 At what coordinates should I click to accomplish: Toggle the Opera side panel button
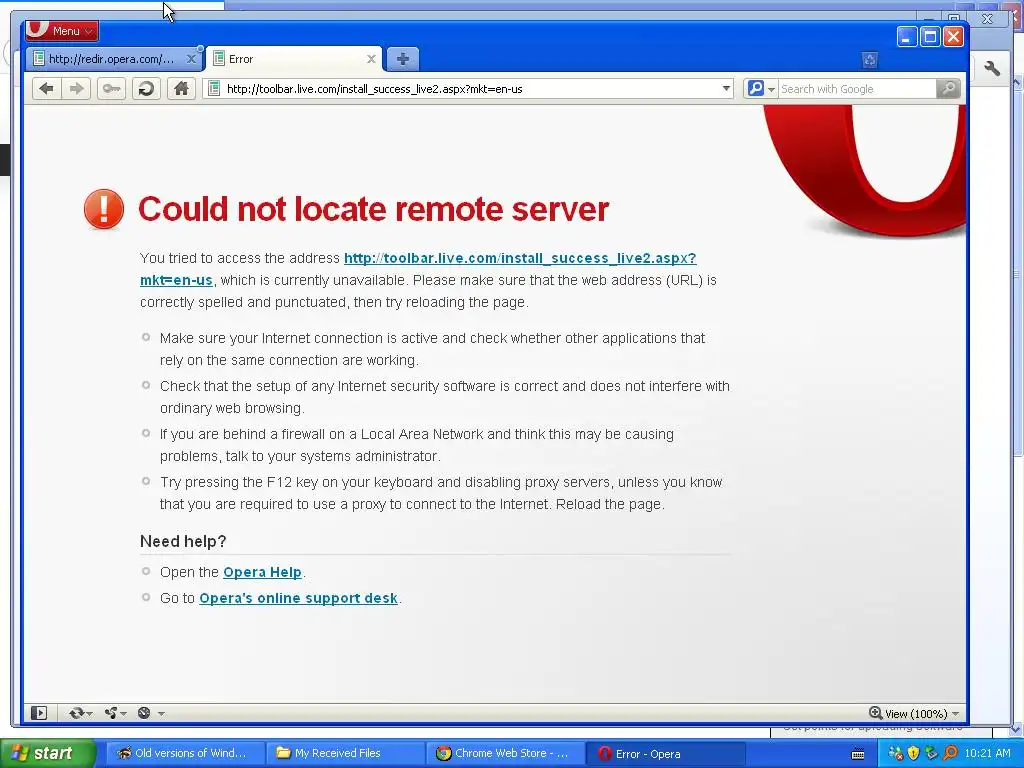[x=39, y=713]
